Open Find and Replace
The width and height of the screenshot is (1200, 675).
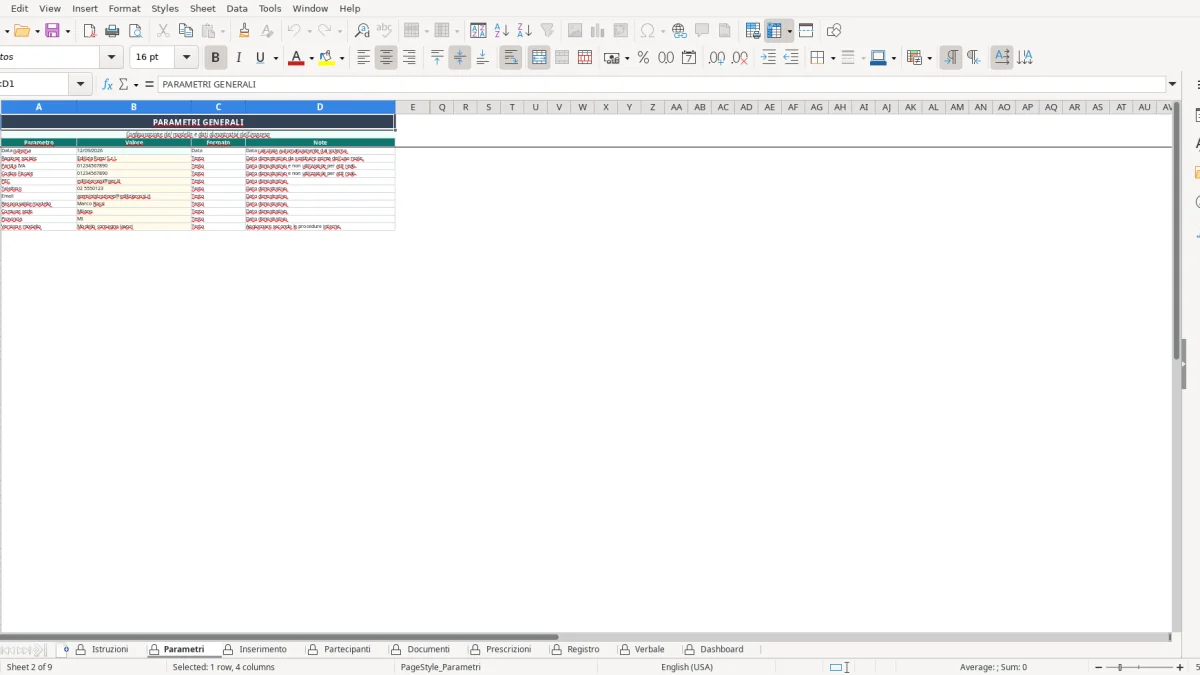pyautogui.click(x=362, y=31)
